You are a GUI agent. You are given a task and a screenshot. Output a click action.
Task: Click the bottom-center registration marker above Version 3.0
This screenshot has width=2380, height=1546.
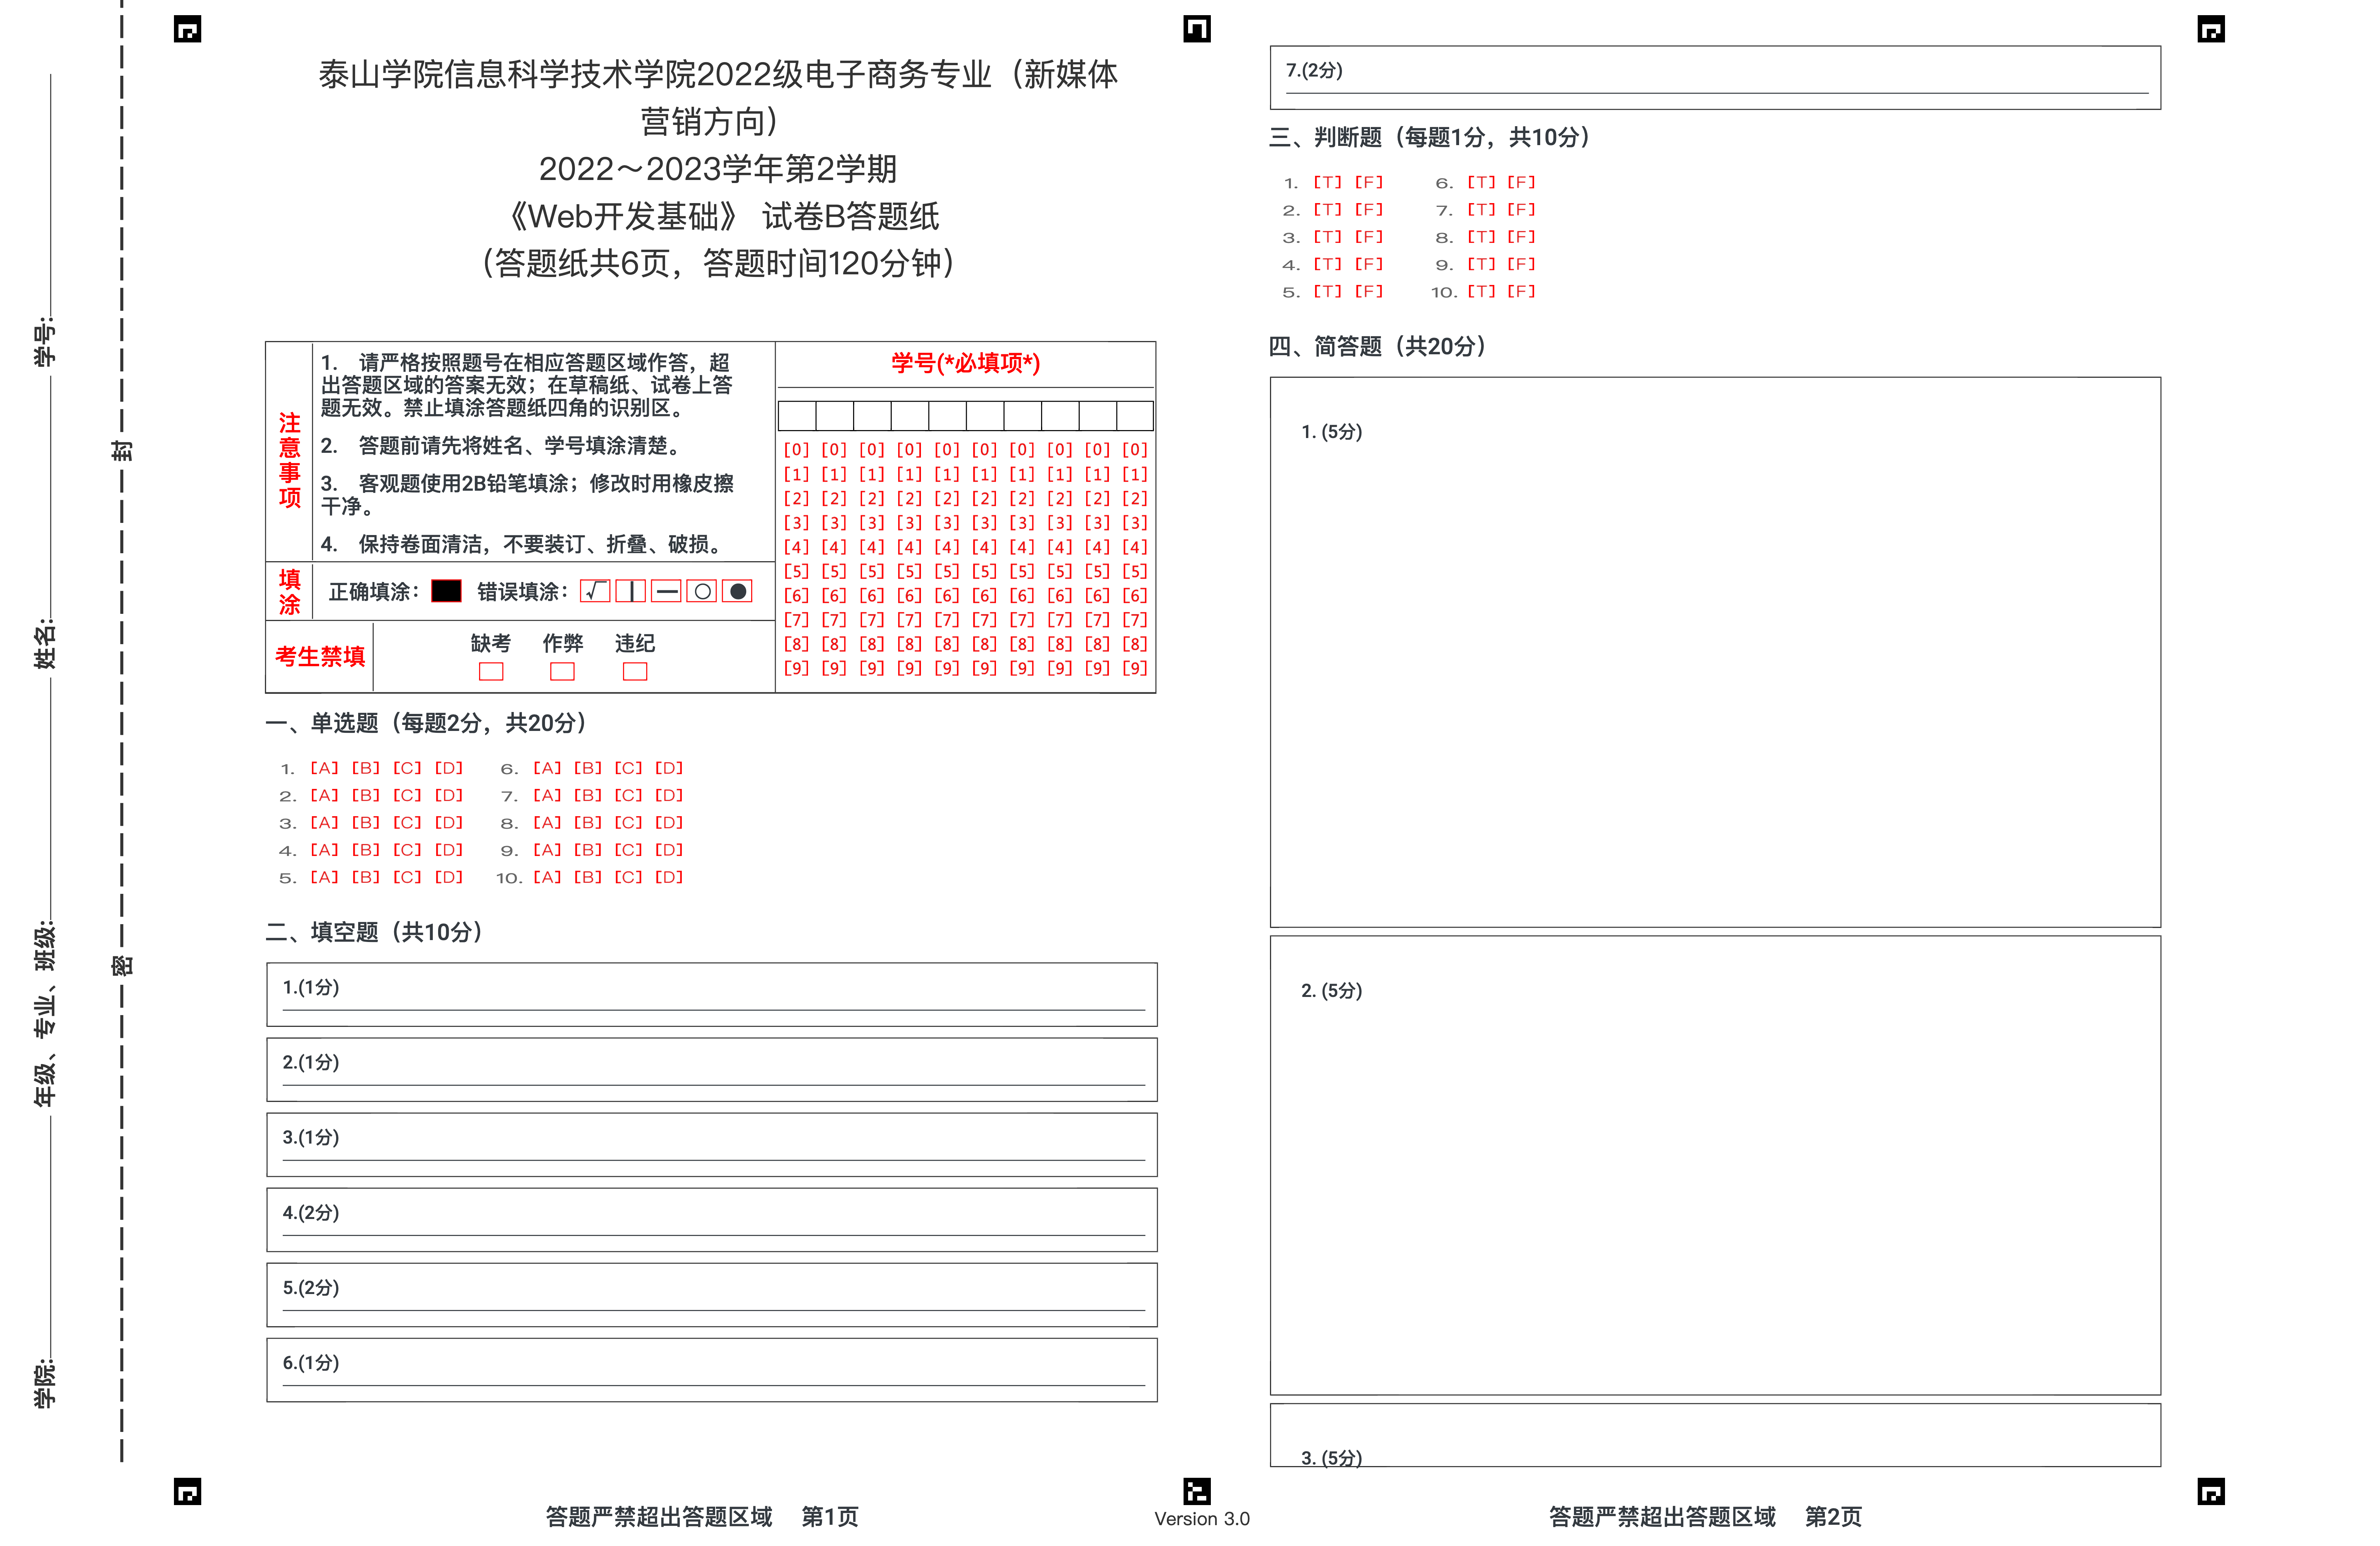(1196, 1491)
